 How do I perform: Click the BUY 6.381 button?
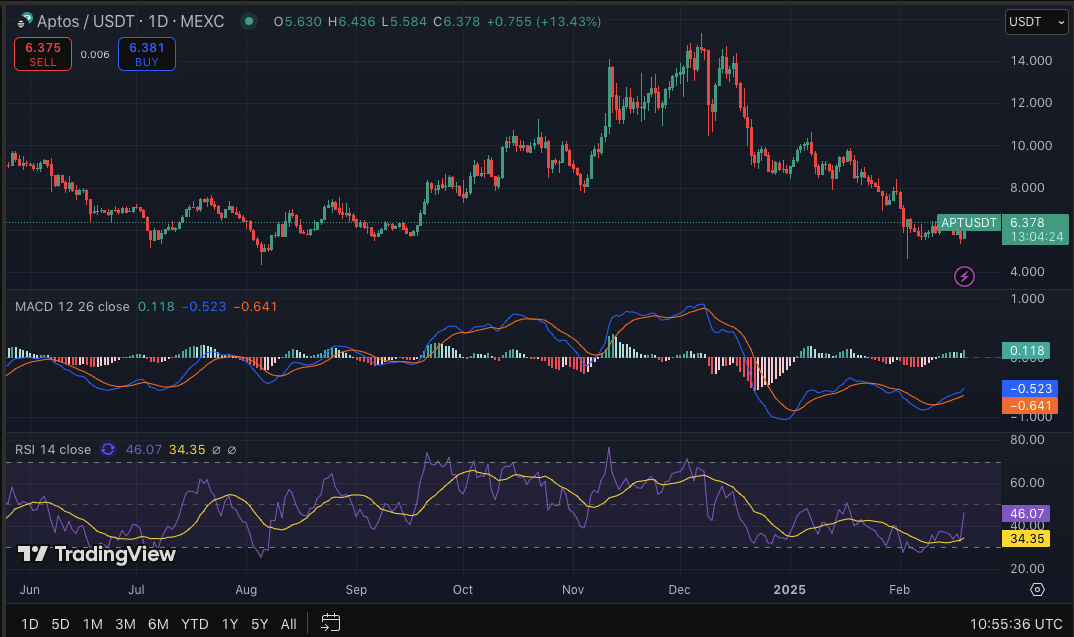[x=146, y=54]
